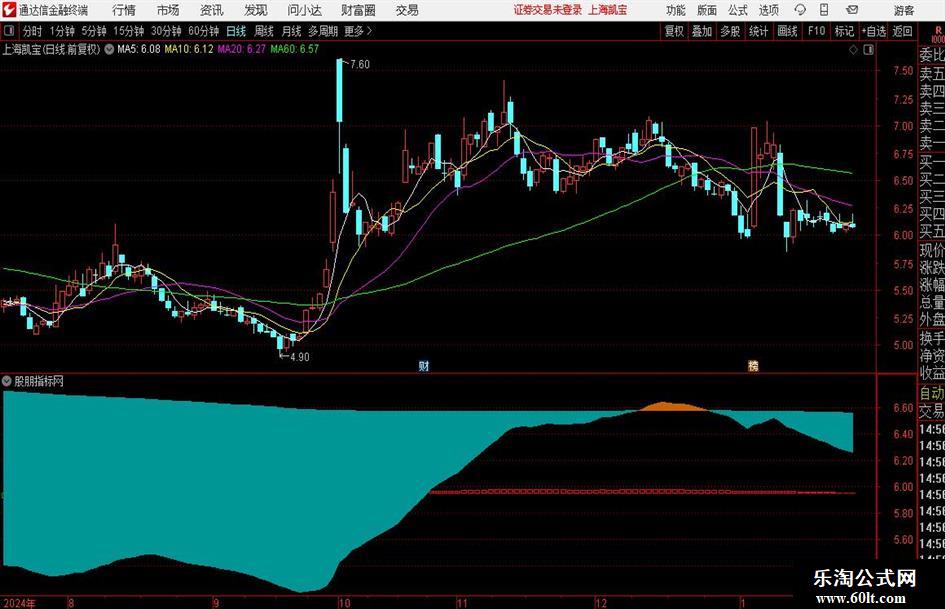This screenshot has height=609, width=945.
Task: Open the dropdown icon beside 股朋指标网
Action: click(x=7, y=381)
